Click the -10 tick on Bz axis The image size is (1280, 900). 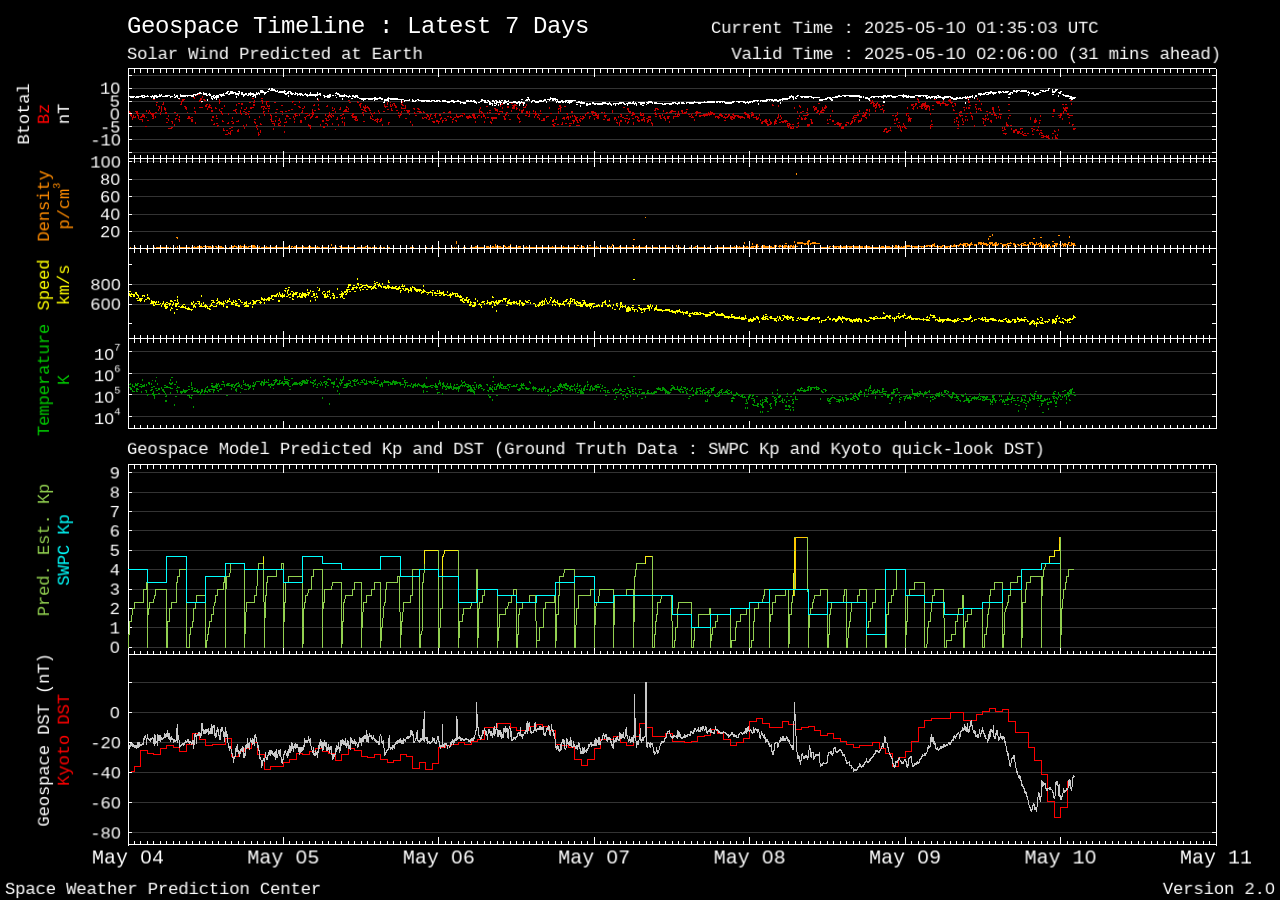106,140
